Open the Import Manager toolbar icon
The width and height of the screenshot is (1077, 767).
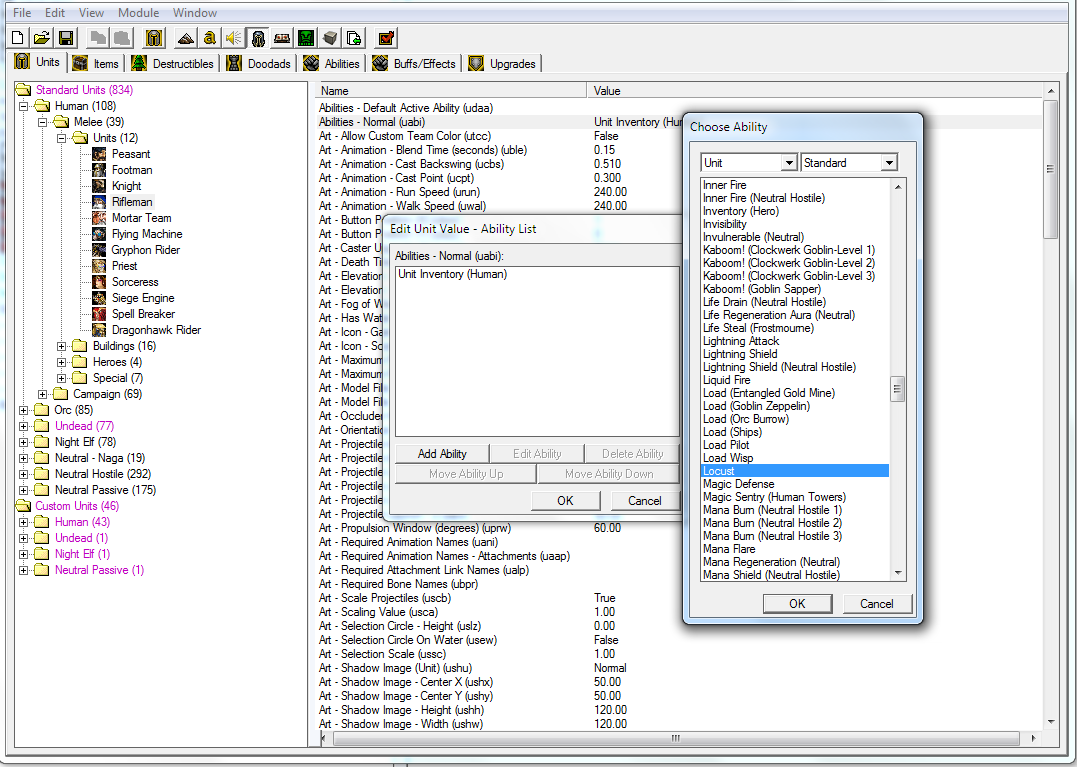354,38
